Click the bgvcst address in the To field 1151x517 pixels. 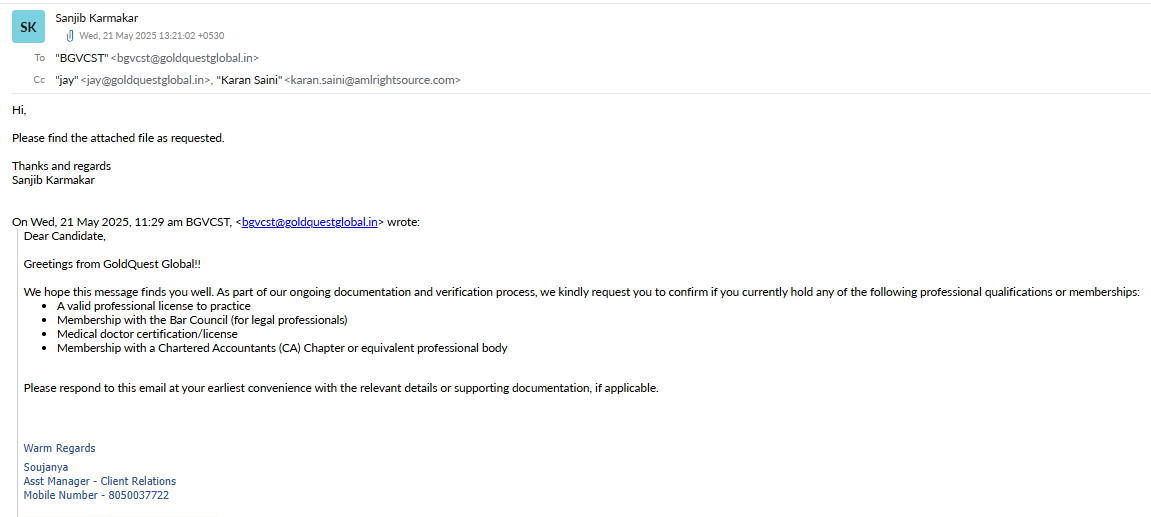185,58
